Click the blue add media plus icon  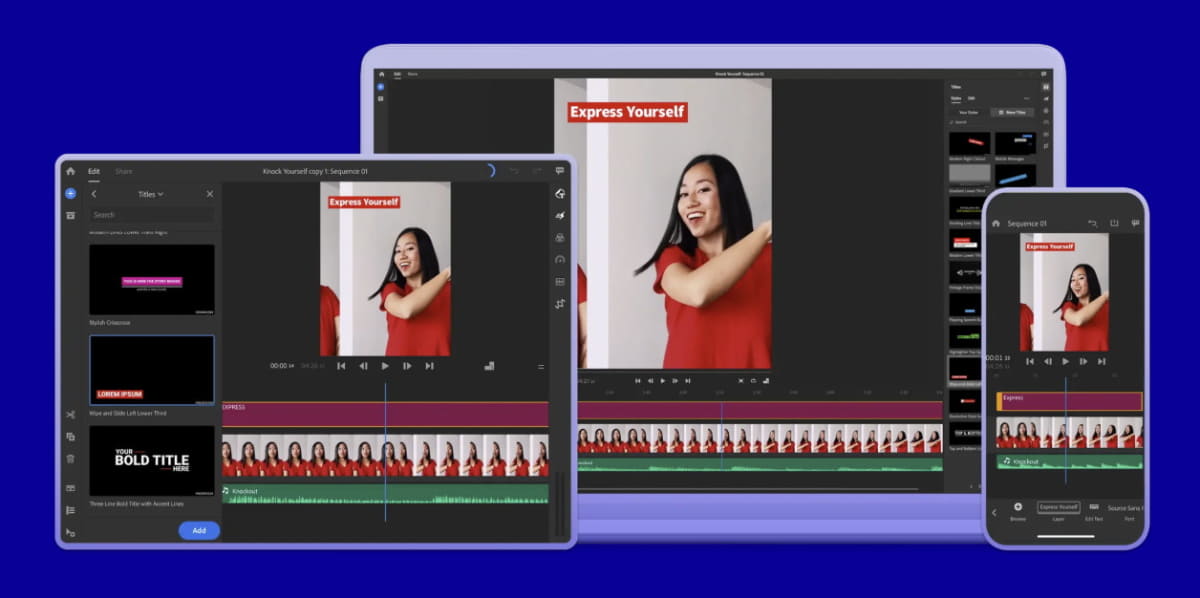coord(70,193)
